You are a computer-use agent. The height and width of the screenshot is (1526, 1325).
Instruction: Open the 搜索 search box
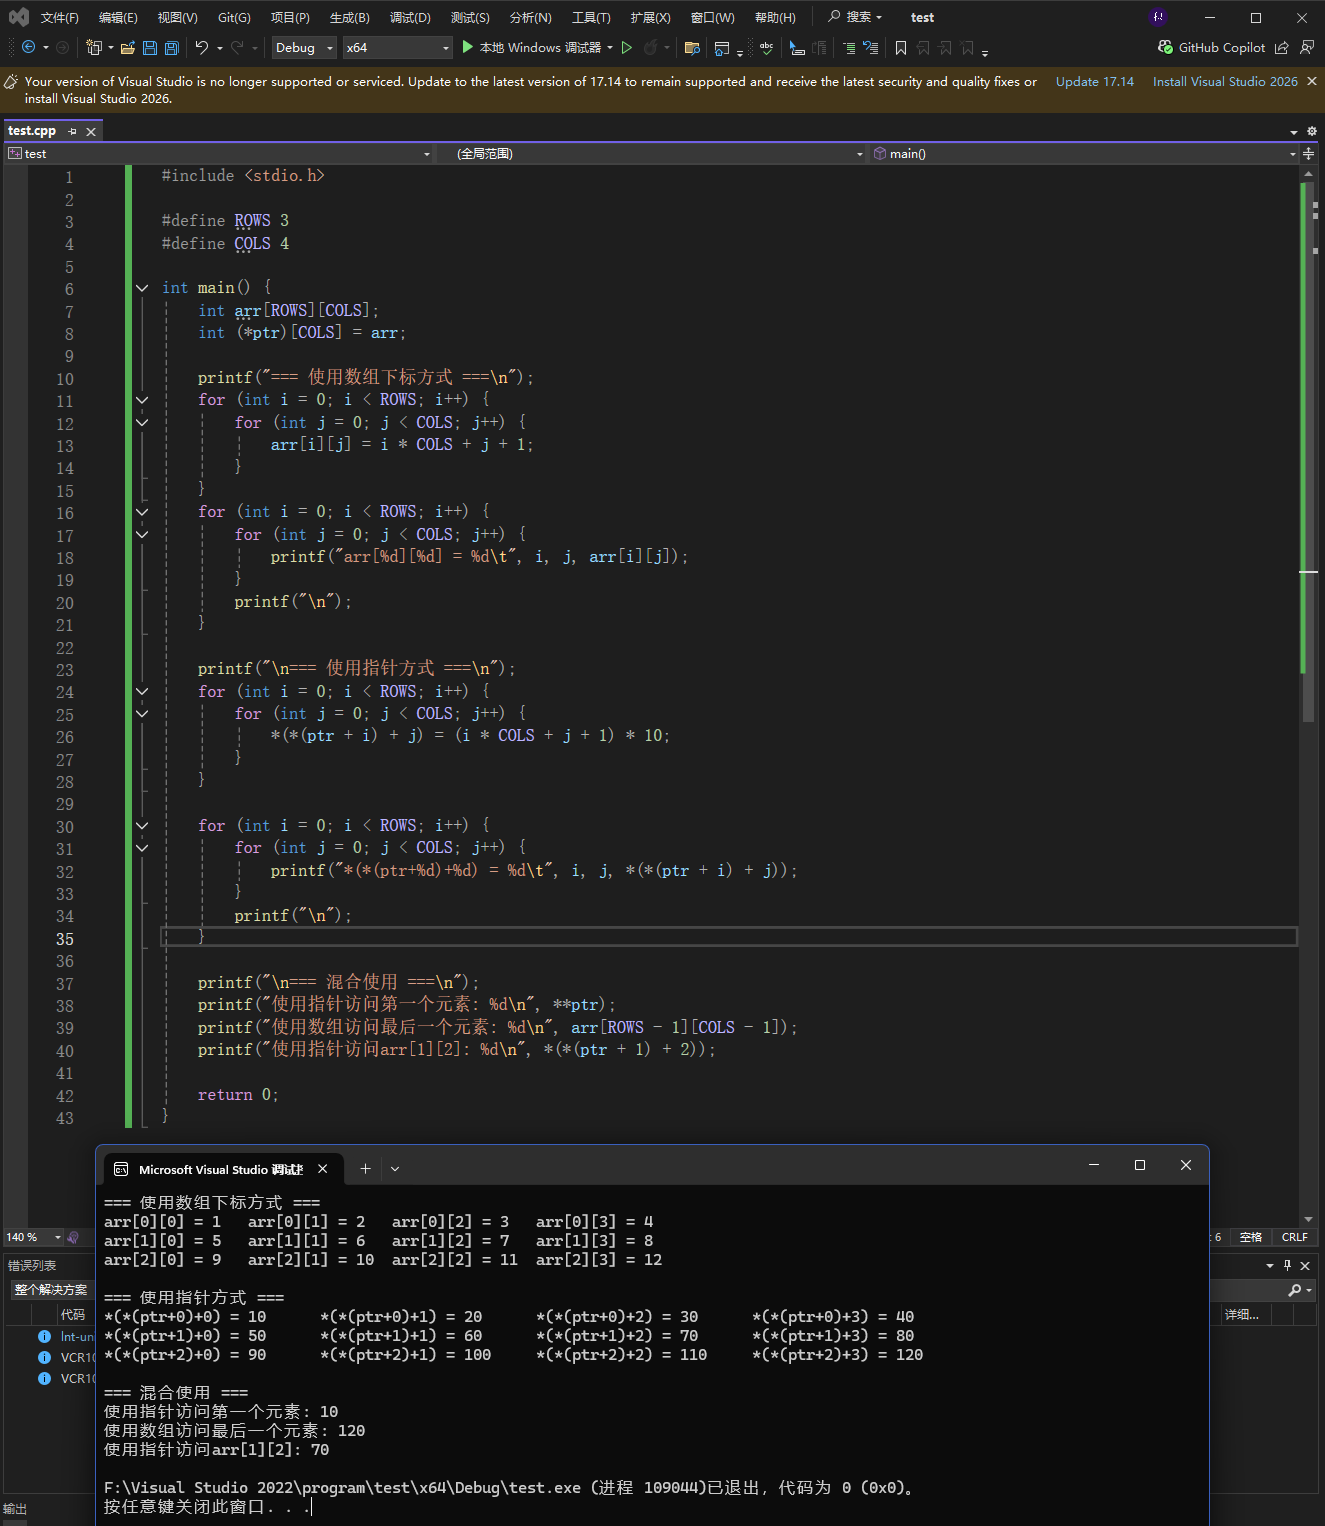tap(855, 17)
